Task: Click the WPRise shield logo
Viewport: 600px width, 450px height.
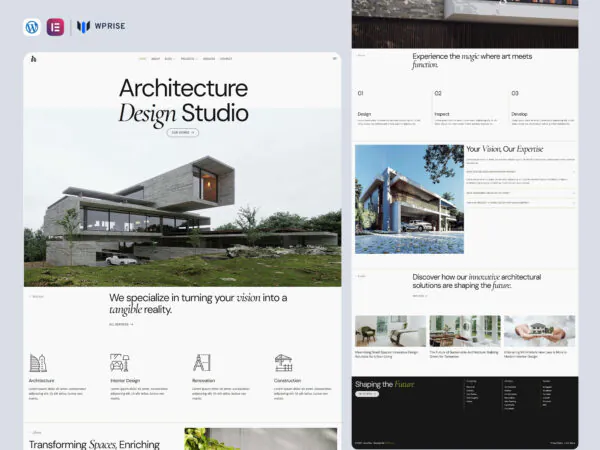Action: coord(84,28)
